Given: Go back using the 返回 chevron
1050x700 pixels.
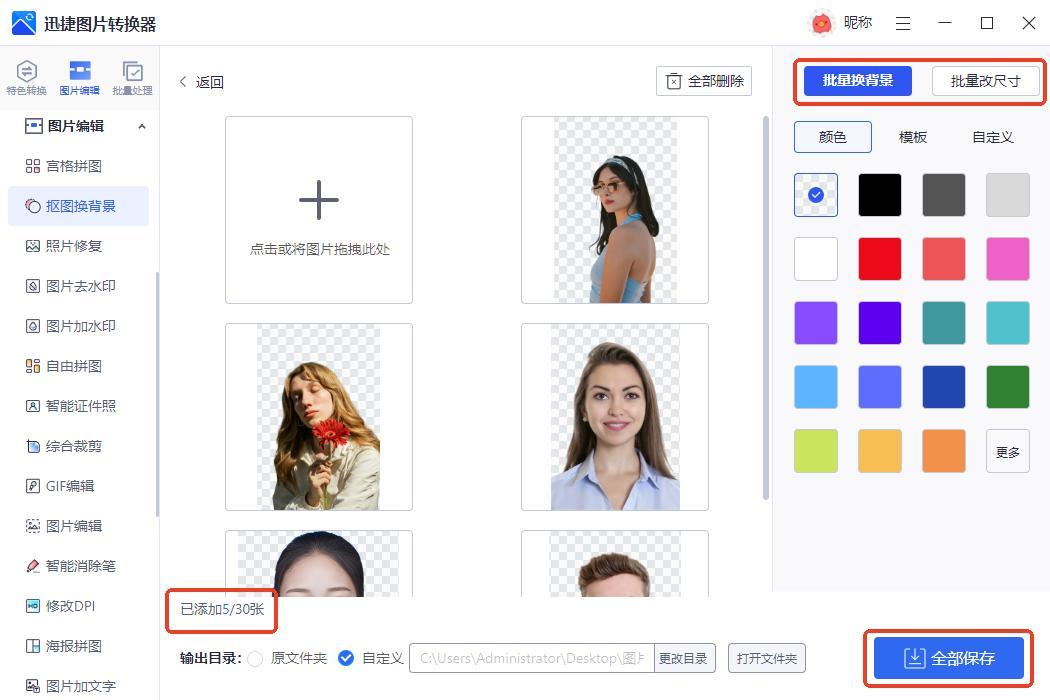Looking at the screenshot, I should 183,82.
